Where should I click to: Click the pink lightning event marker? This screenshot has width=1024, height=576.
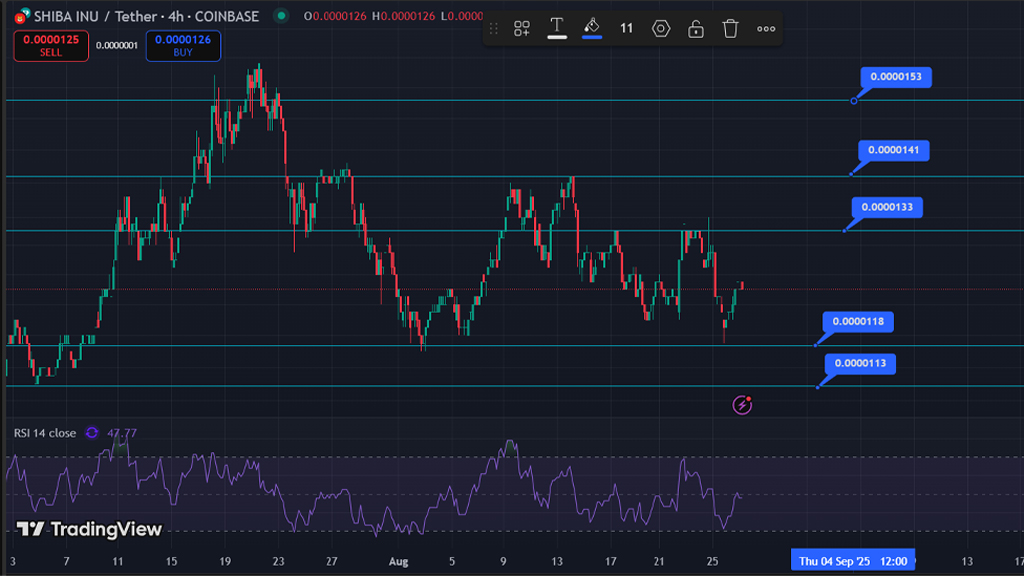[x=742, y=405]
